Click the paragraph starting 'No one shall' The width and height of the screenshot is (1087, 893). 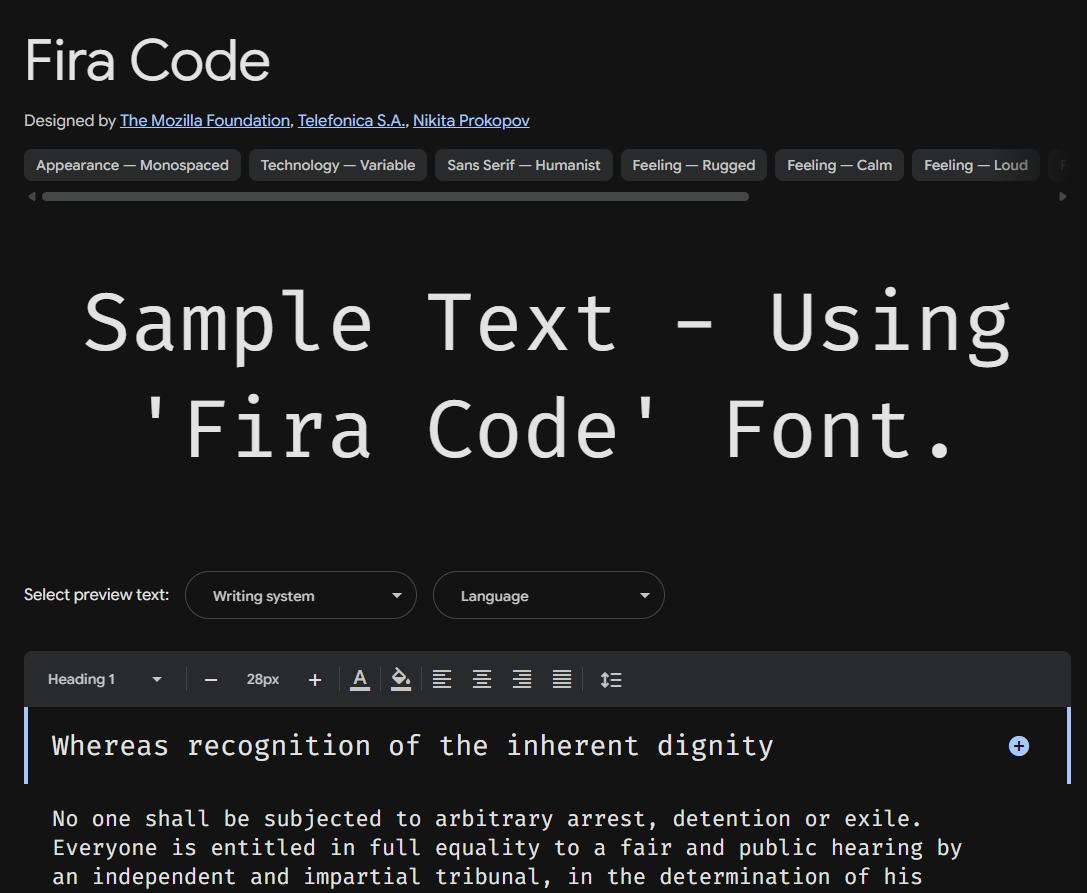click(x=507, y=848)
